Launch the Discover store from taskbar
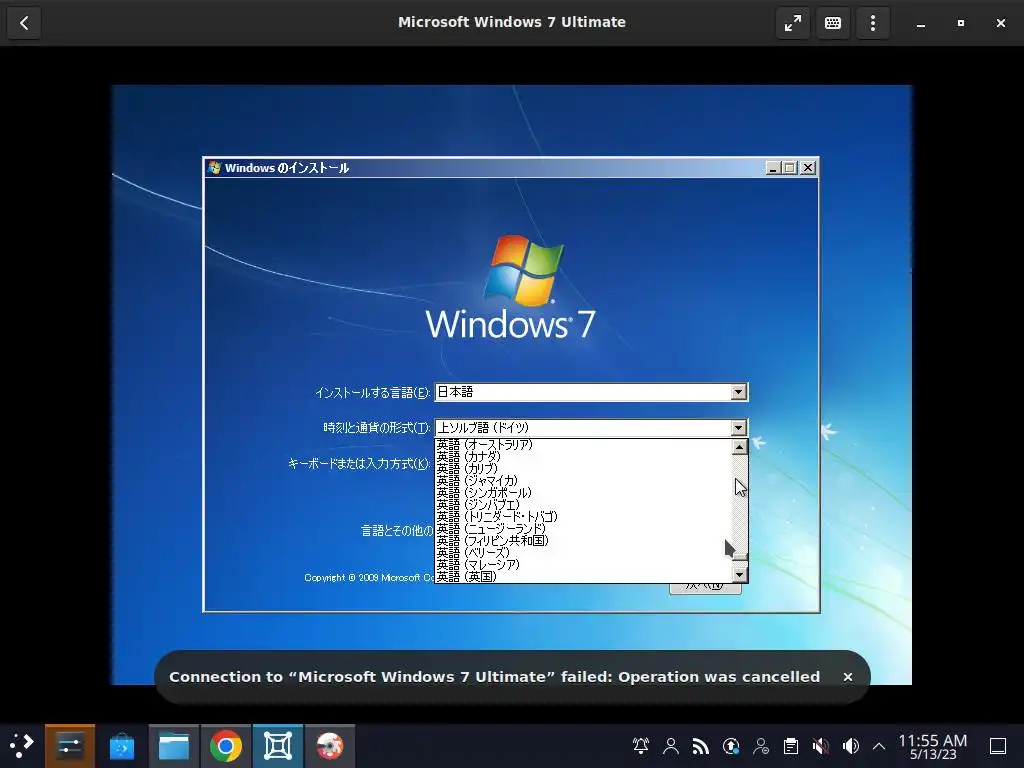This screenshot has height=768, width=1024. tap(121, 746)
